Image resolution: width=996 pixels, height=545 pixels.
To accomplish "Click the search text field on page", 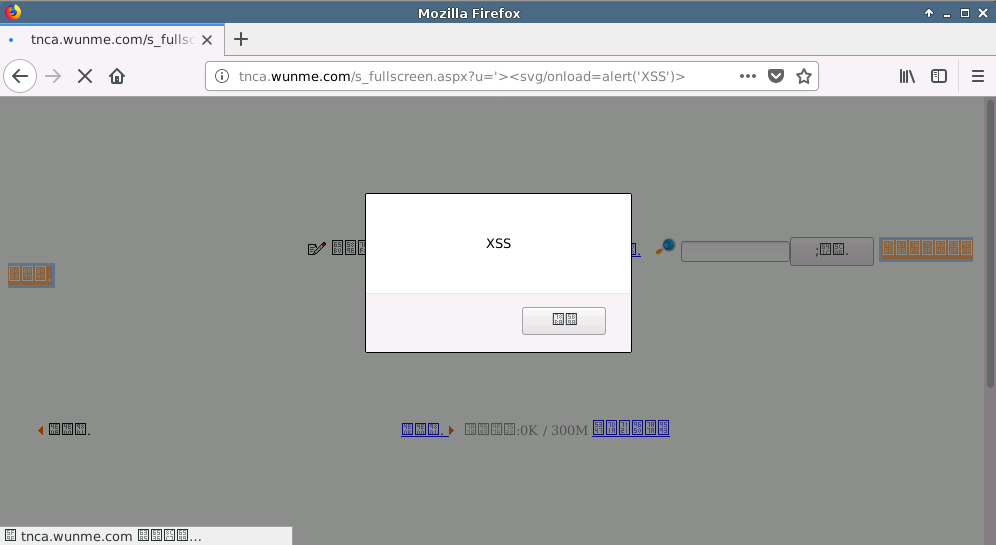I will tap(735, 252).
